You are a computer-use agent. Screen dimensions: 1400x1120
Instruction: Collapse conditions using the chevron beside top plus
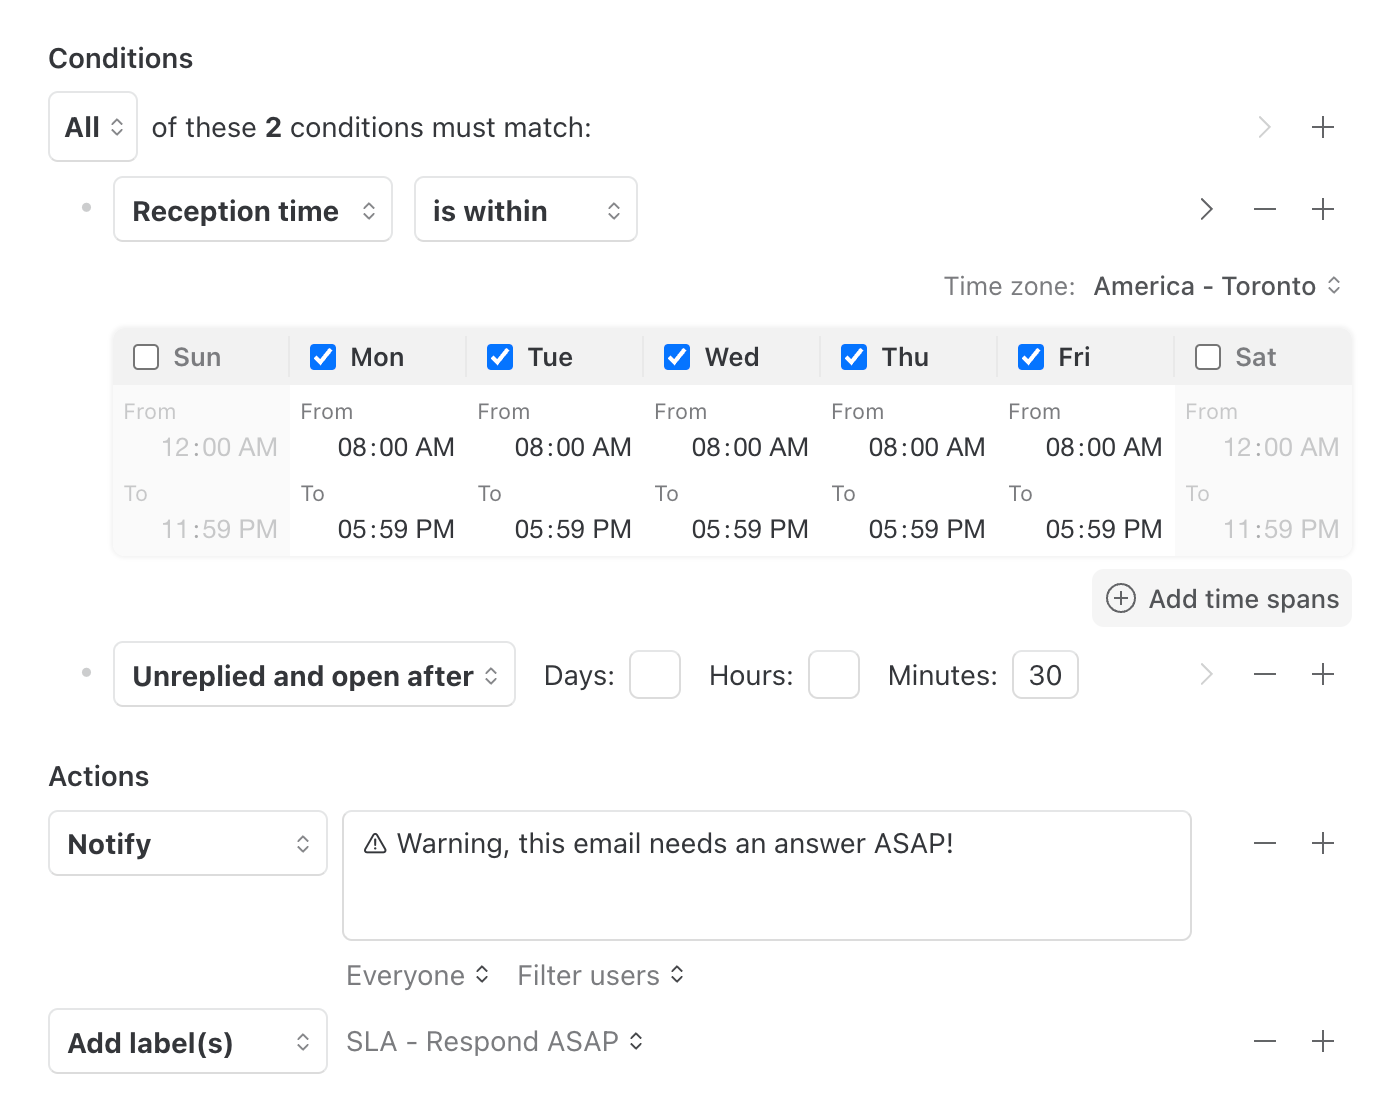pyautogui.click(x=1264, y=127)
